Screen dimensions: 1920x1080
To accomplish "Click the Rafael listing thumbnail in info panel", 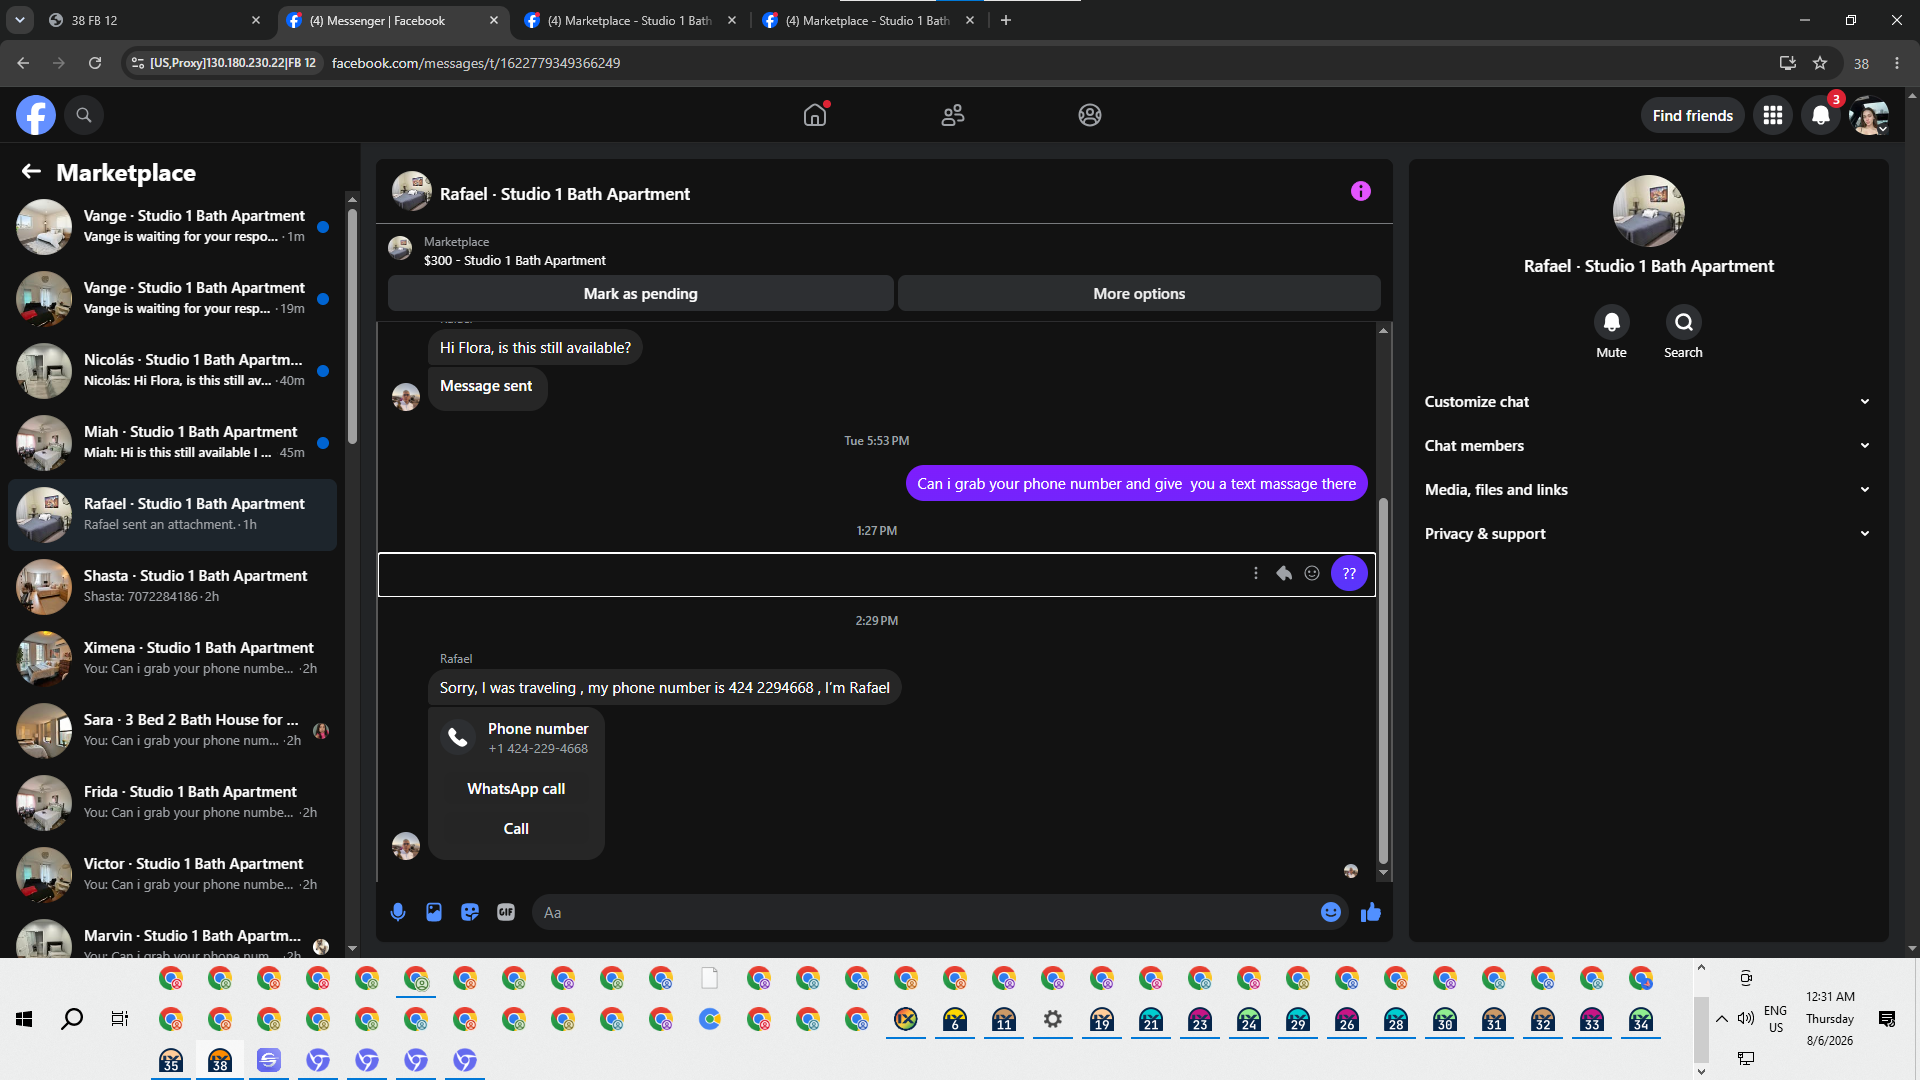I will 1648,211.
